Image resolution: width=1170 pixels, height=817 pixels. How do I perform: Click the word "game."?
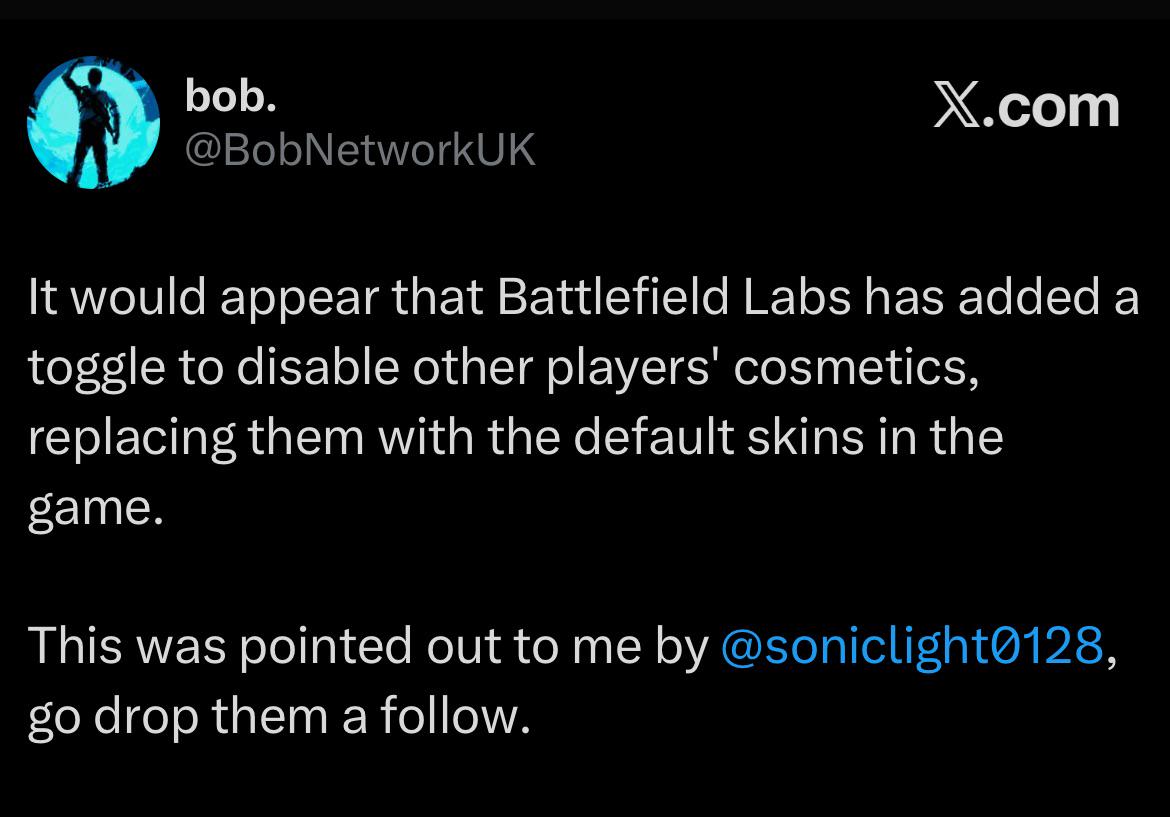click(95, 510)
